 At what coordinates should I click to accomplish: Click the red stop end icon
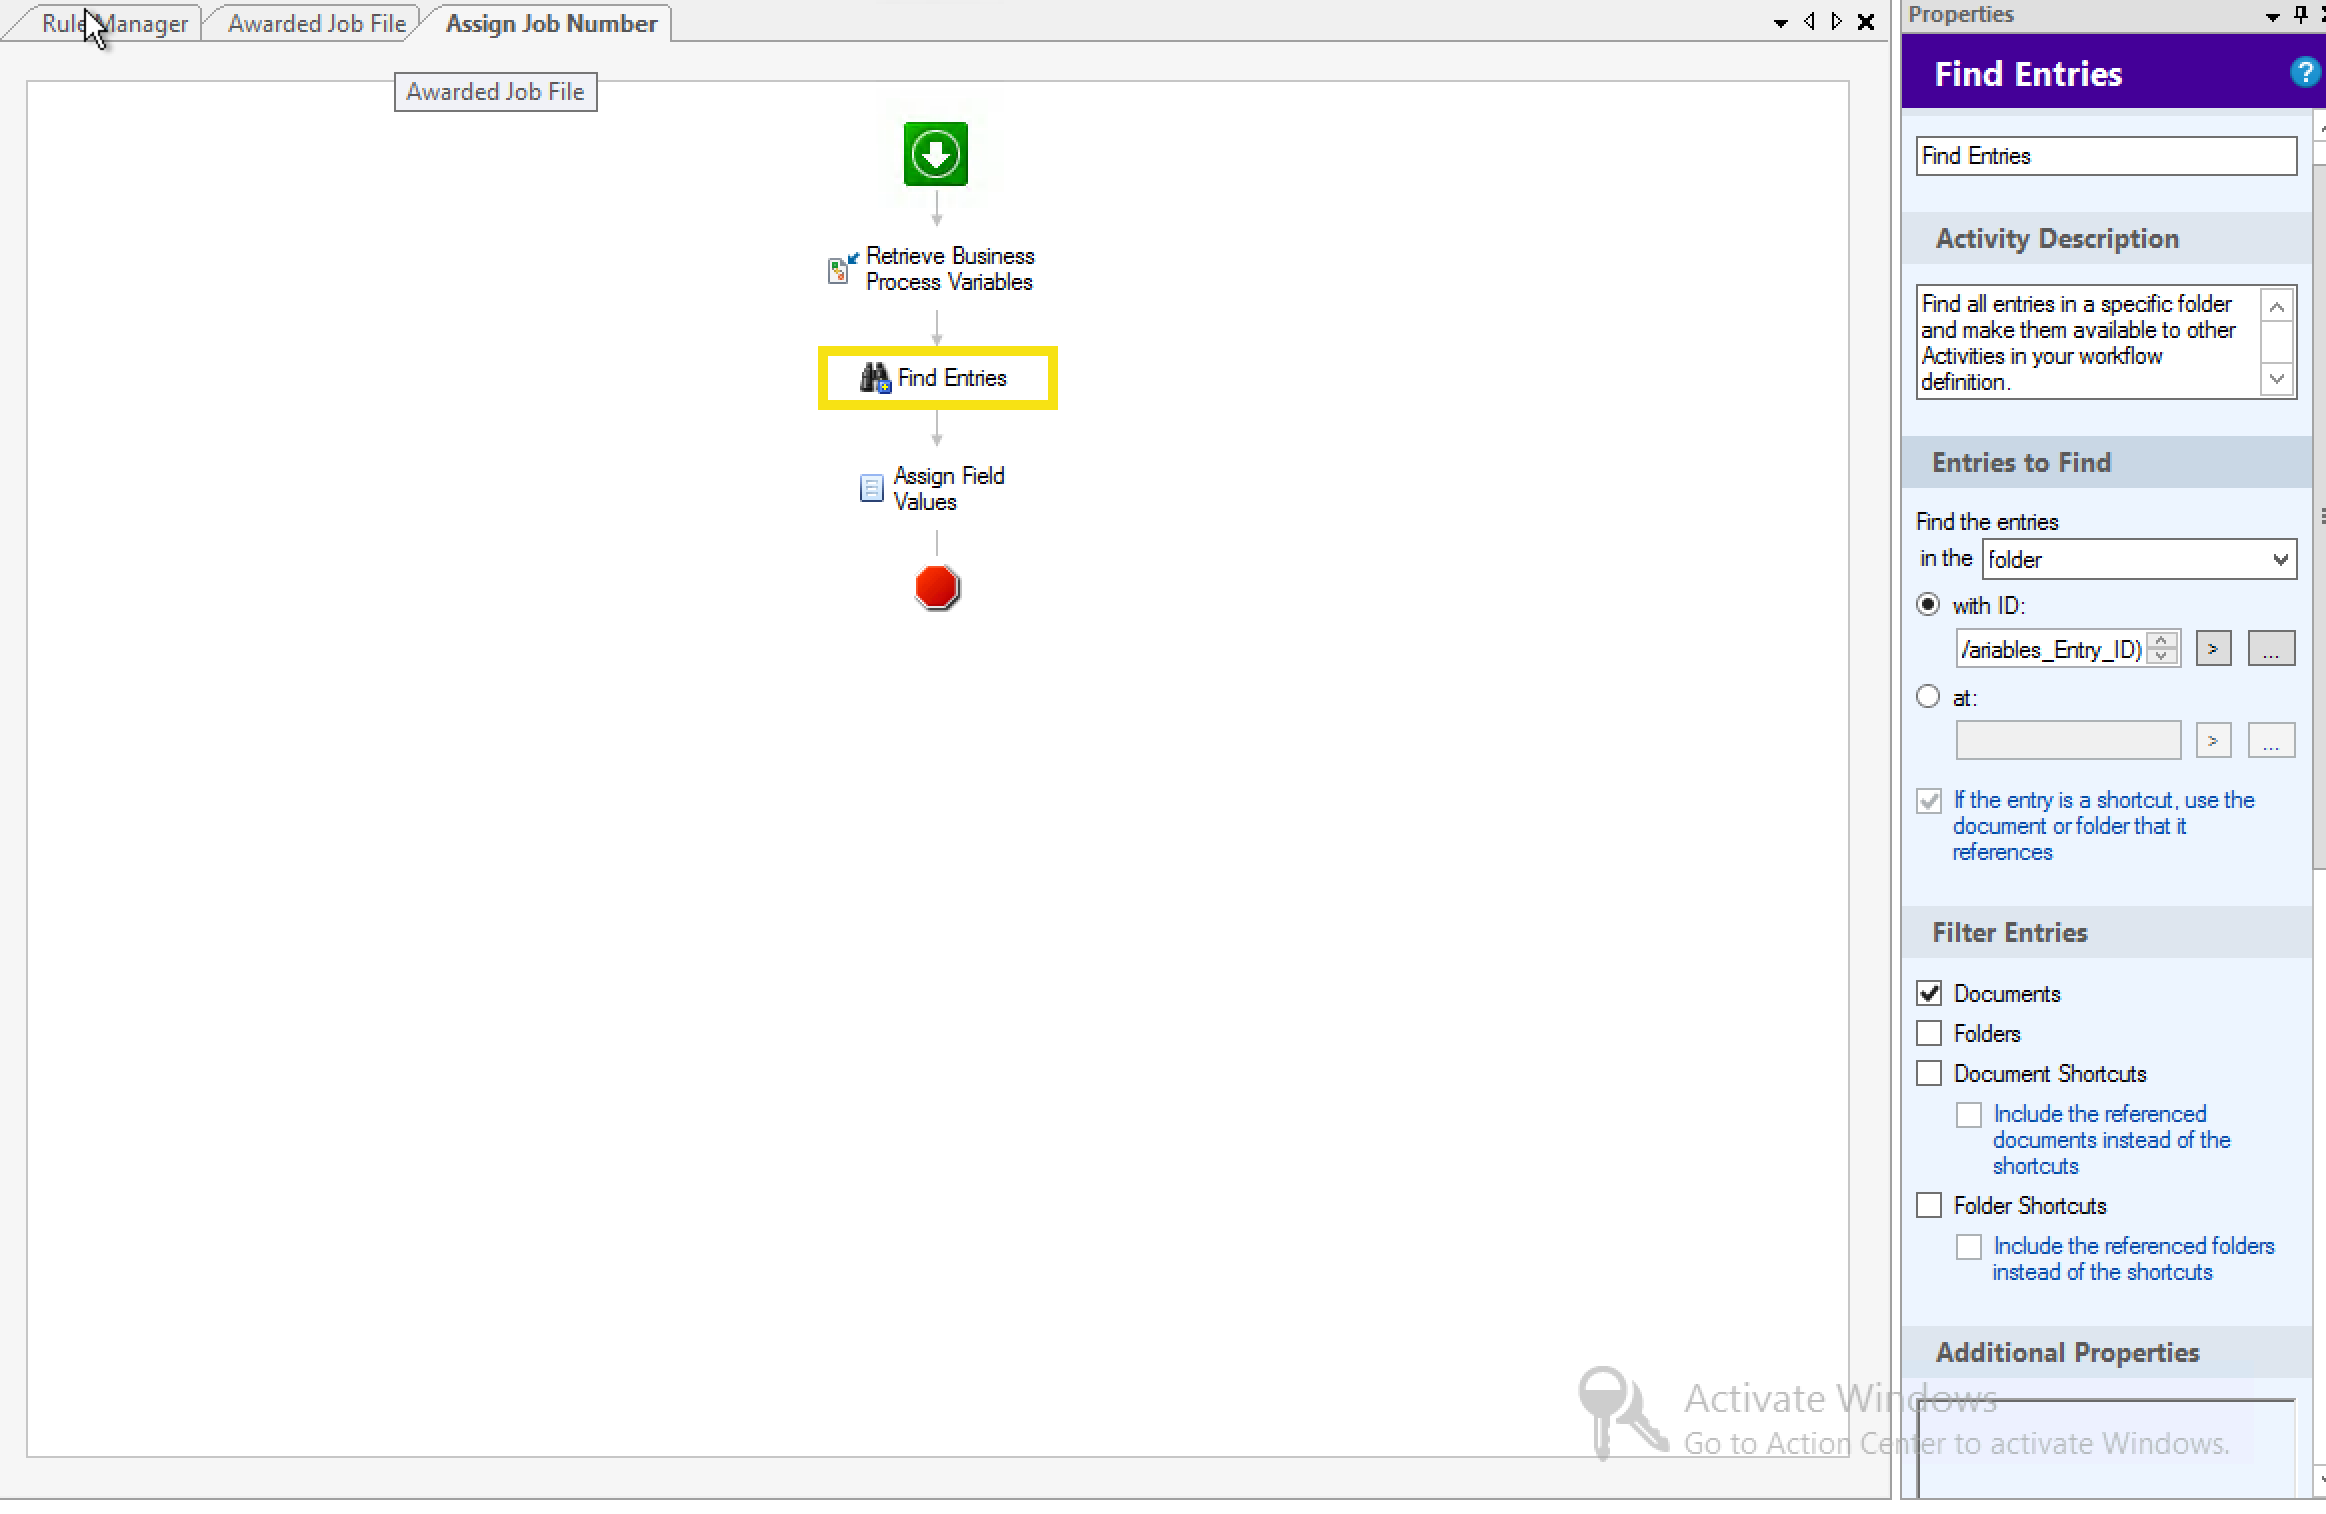coord(937,587)
